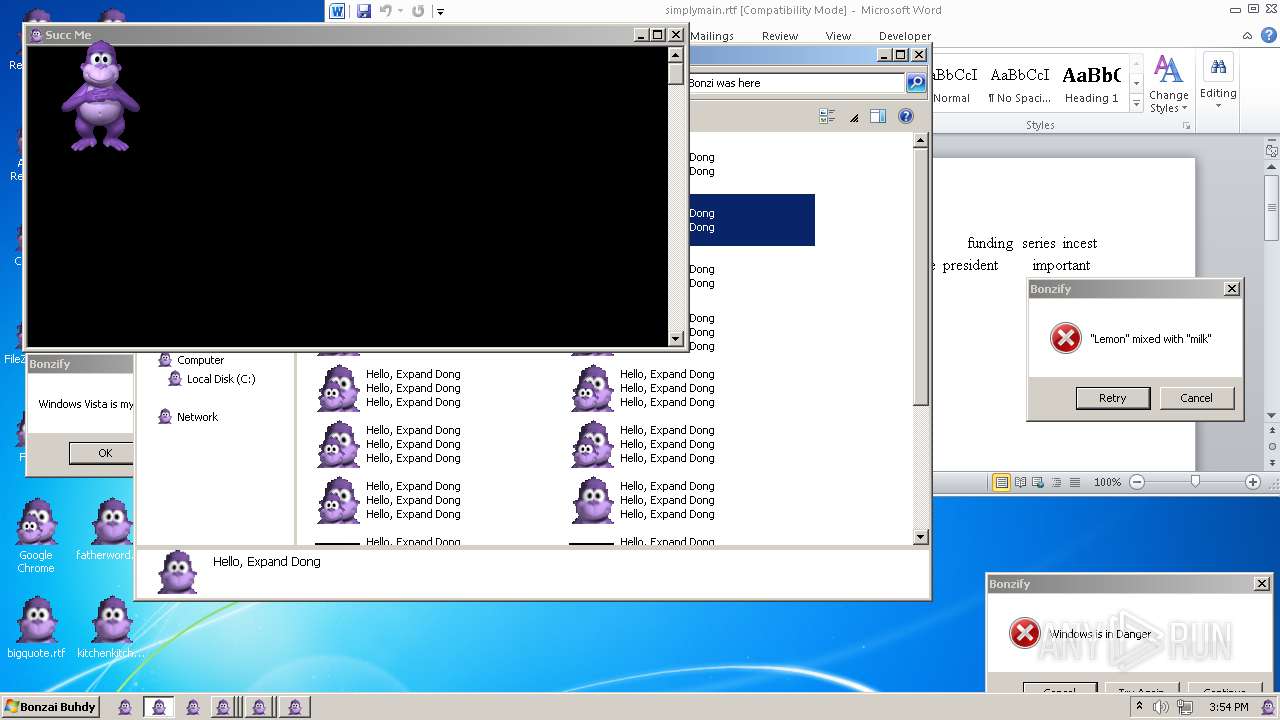Switch Word to Full Screen Reading view
This screenshot has width=1280, height=720.
1020,482
